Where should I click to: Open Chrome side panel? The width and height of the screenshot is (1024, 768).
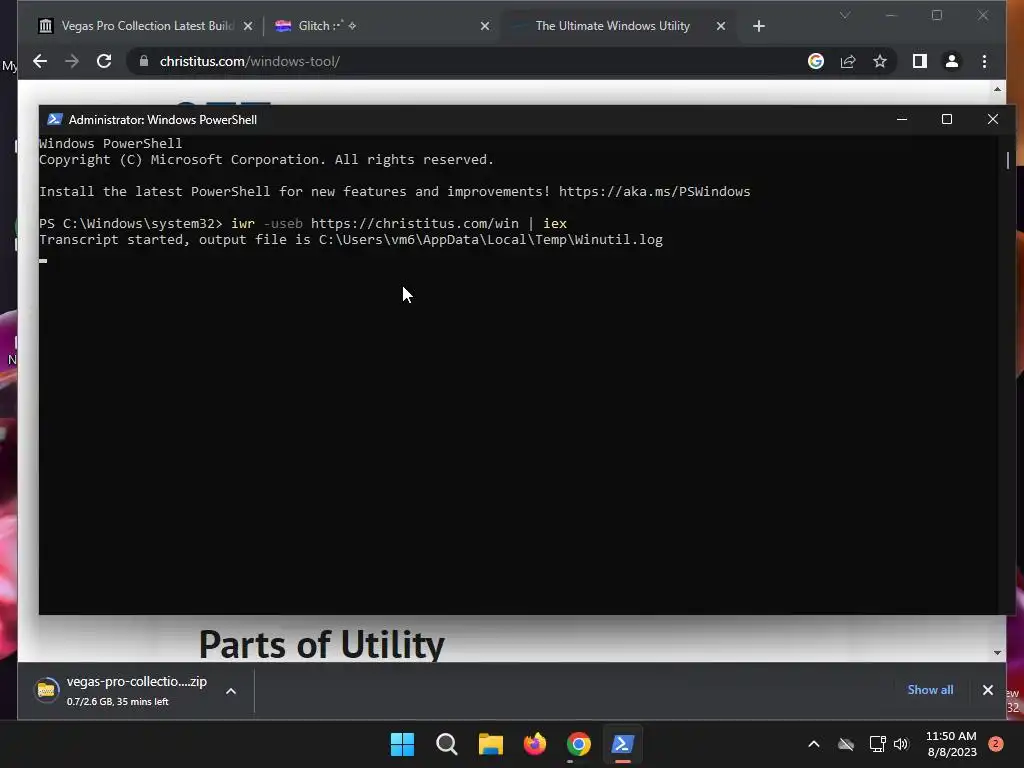(920, 61)
